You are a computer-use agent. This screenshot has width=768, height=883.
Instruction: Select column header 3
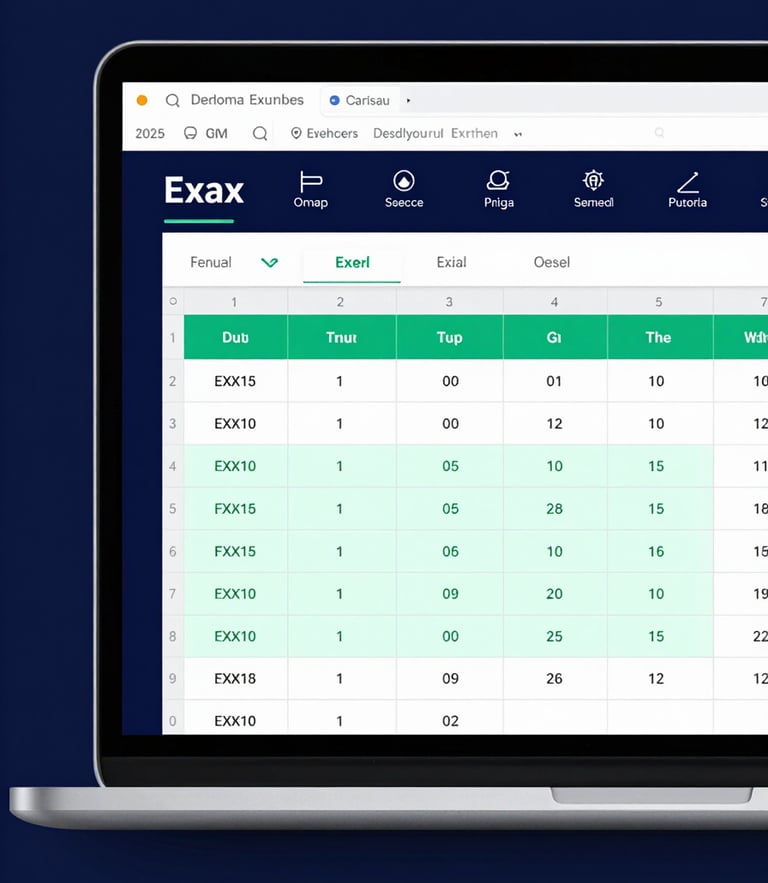coord(449,302)
